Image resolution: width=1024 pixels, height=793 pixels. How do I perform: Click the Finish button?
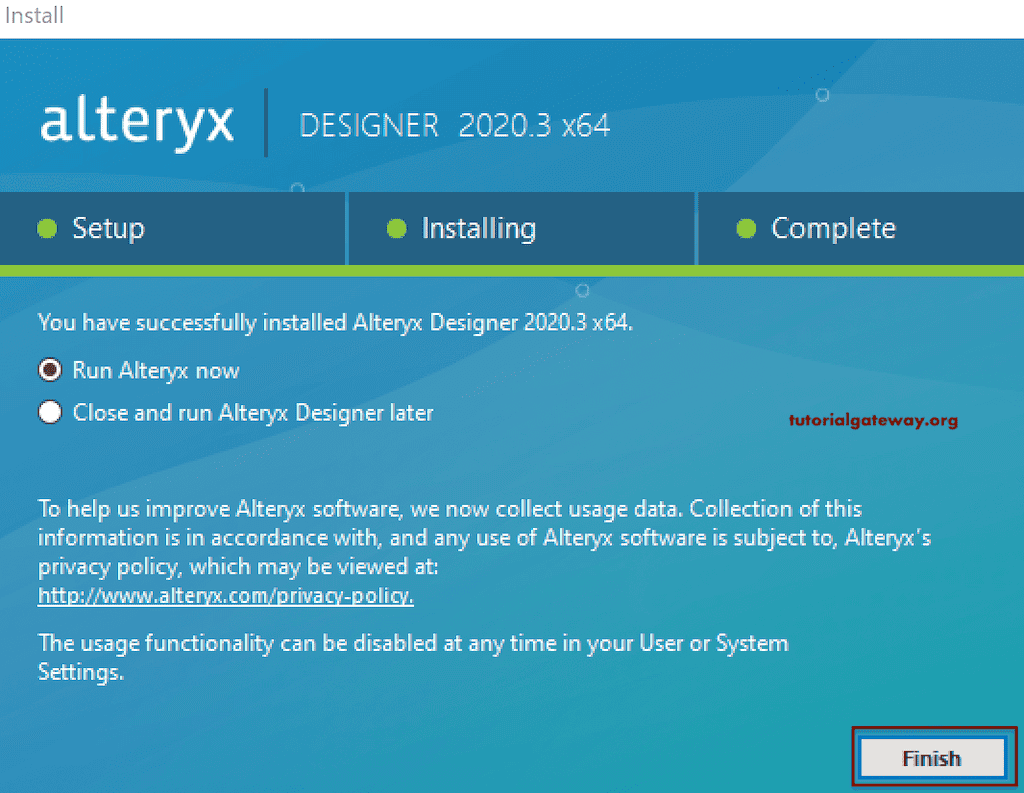pyautogui.click(x=932, y=758)
